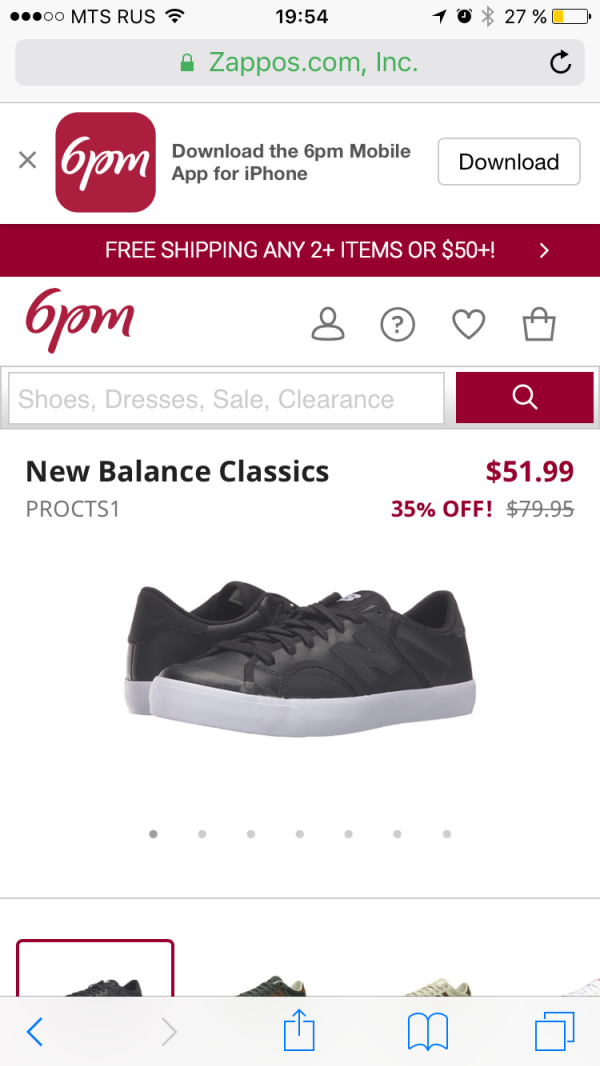Tap the Download app button
Screen dimensions: 600x1066
(x=508, y=162)
